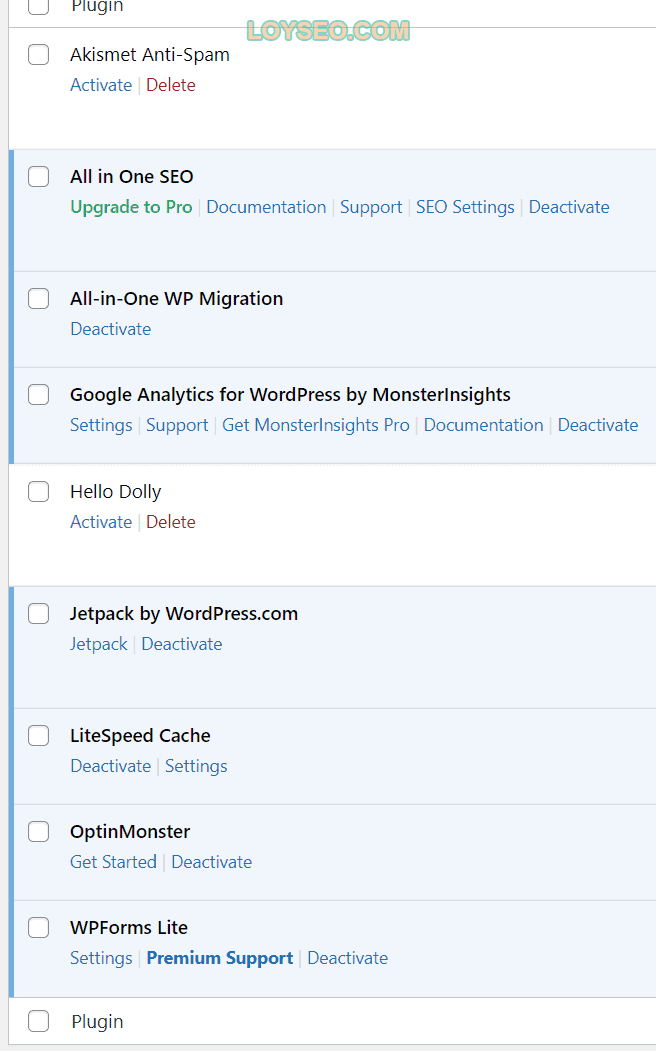Deactivate All-in-One WP Migration plugin
The width and height of the screenshot is (656, 1051).
click(111, 329)
